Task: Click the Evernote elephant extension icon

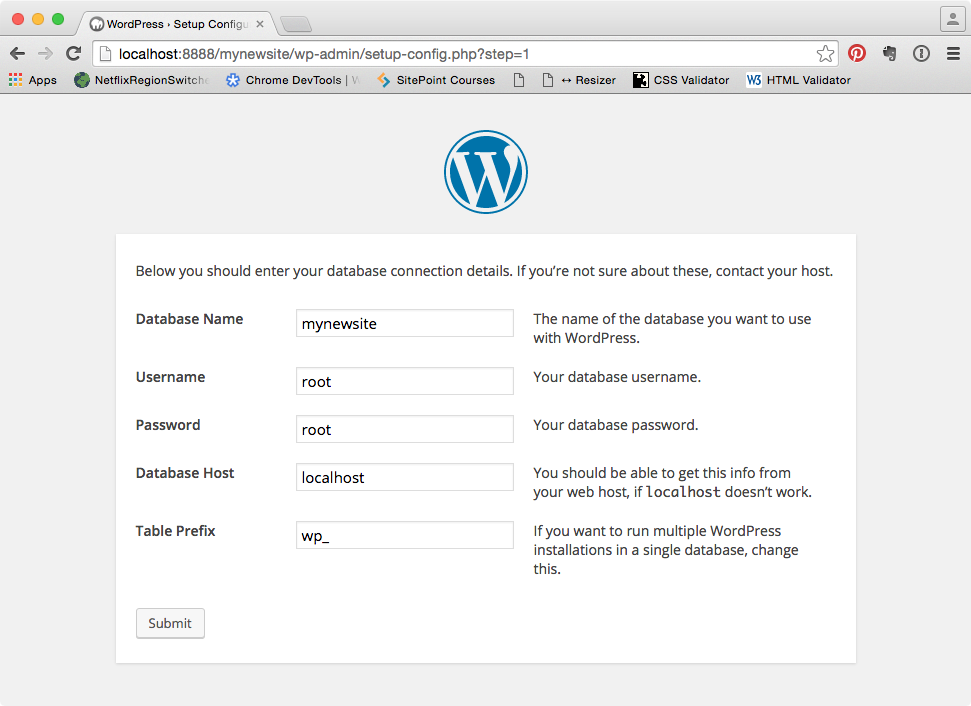Action: 890,53
